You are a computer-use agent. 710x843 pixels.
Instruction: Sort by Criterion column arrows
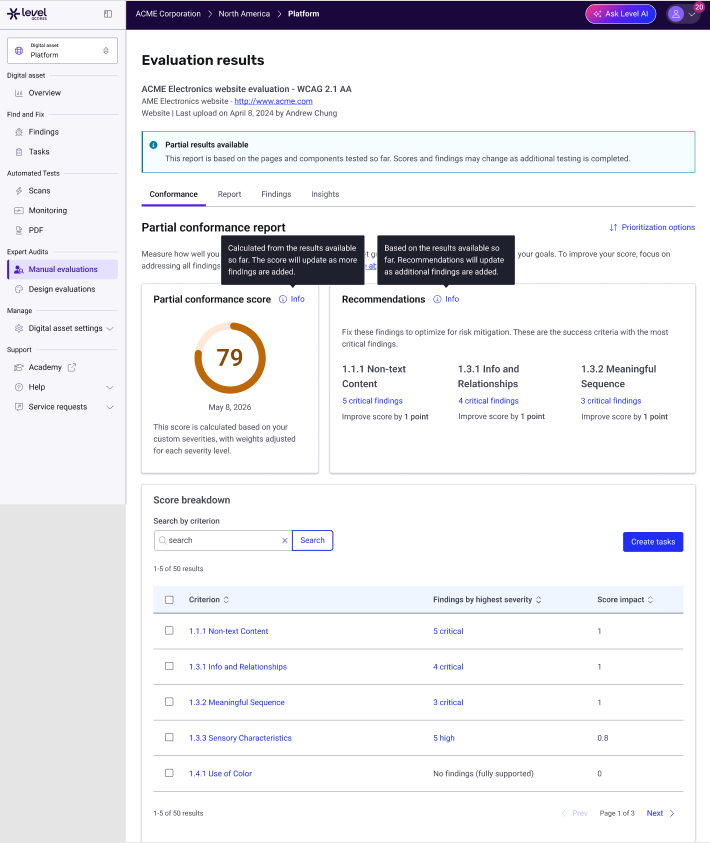[x=226, y=600]
